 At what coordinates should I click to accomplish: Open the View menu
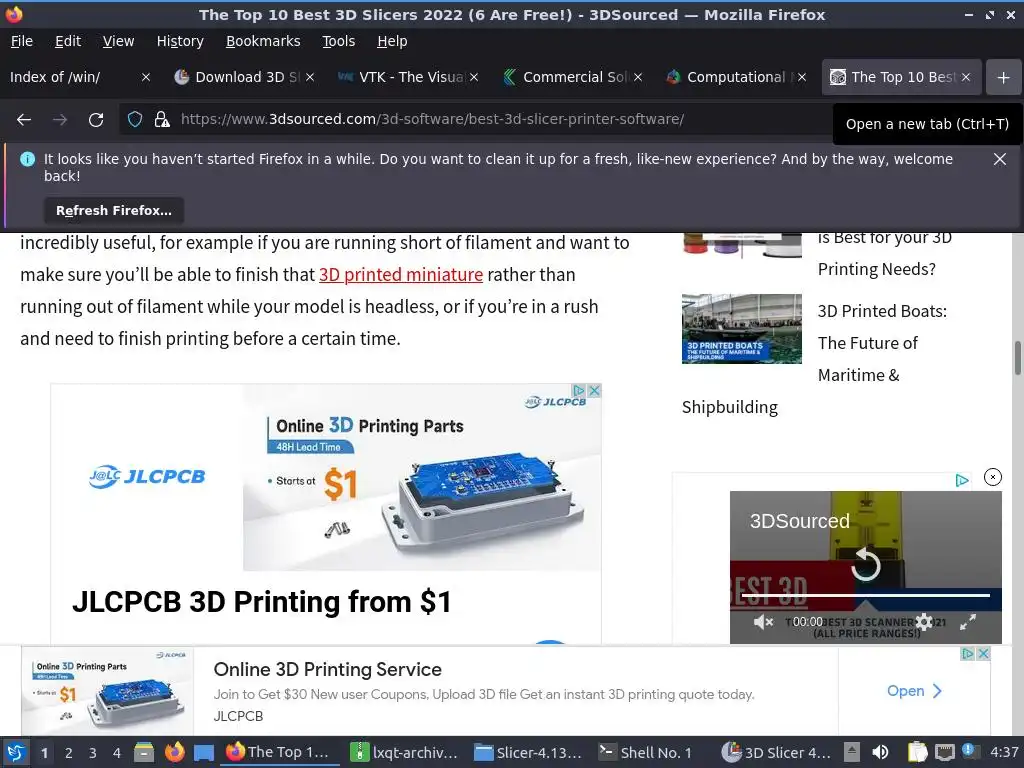tap(118, 41)
